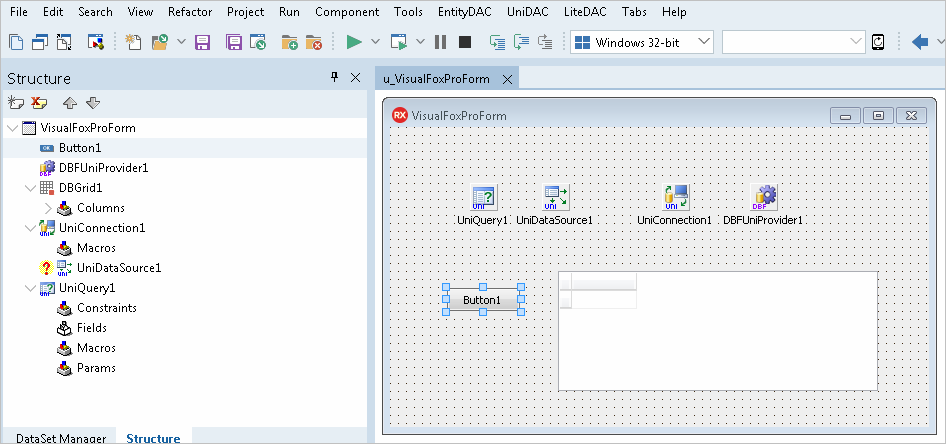Image resolution: width=946 pixels, height=444 pixels.
Task: Switch to the Structure bottom tab
Action: coord(153,438)
